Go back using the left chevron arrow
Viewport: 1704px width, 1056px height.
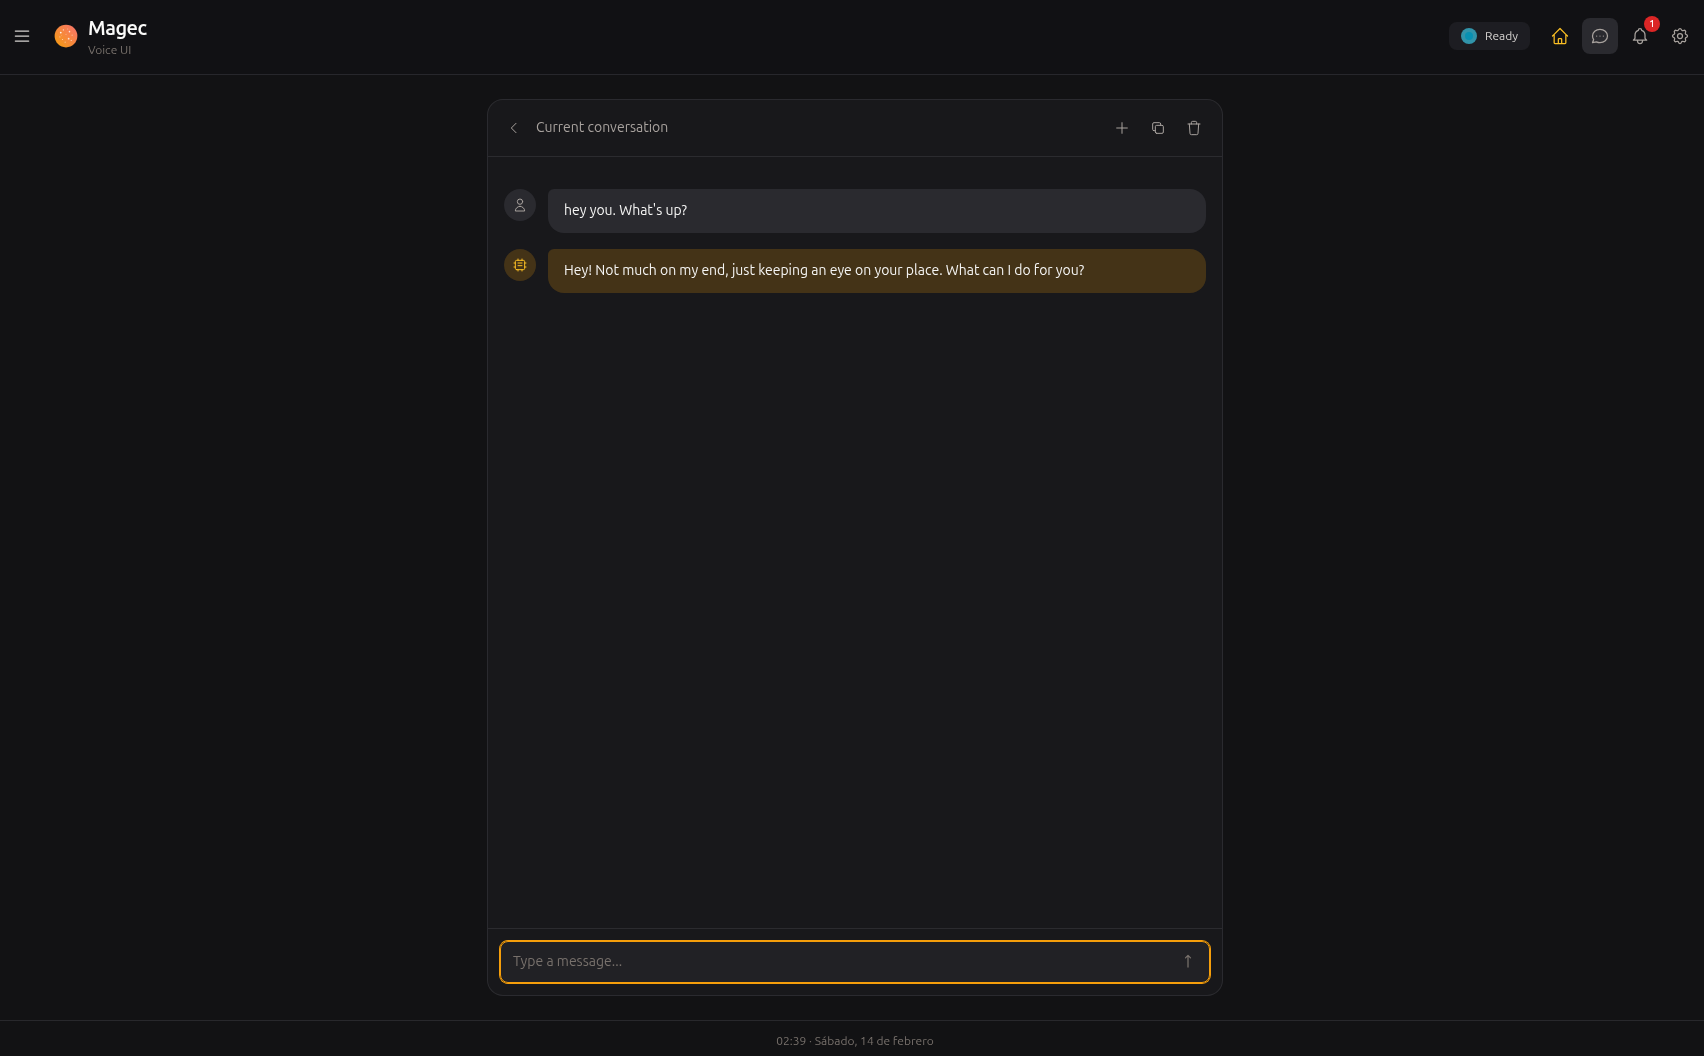coord(513,128)
